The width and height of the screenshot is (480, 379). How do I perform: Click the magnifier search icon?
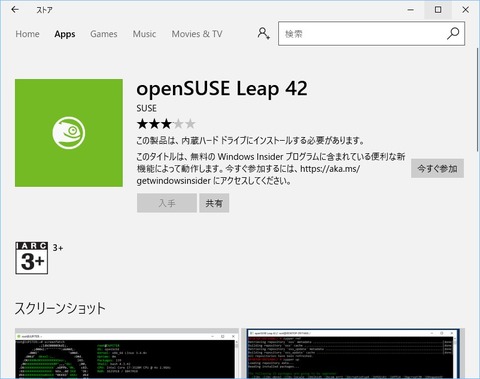point(453,33)
